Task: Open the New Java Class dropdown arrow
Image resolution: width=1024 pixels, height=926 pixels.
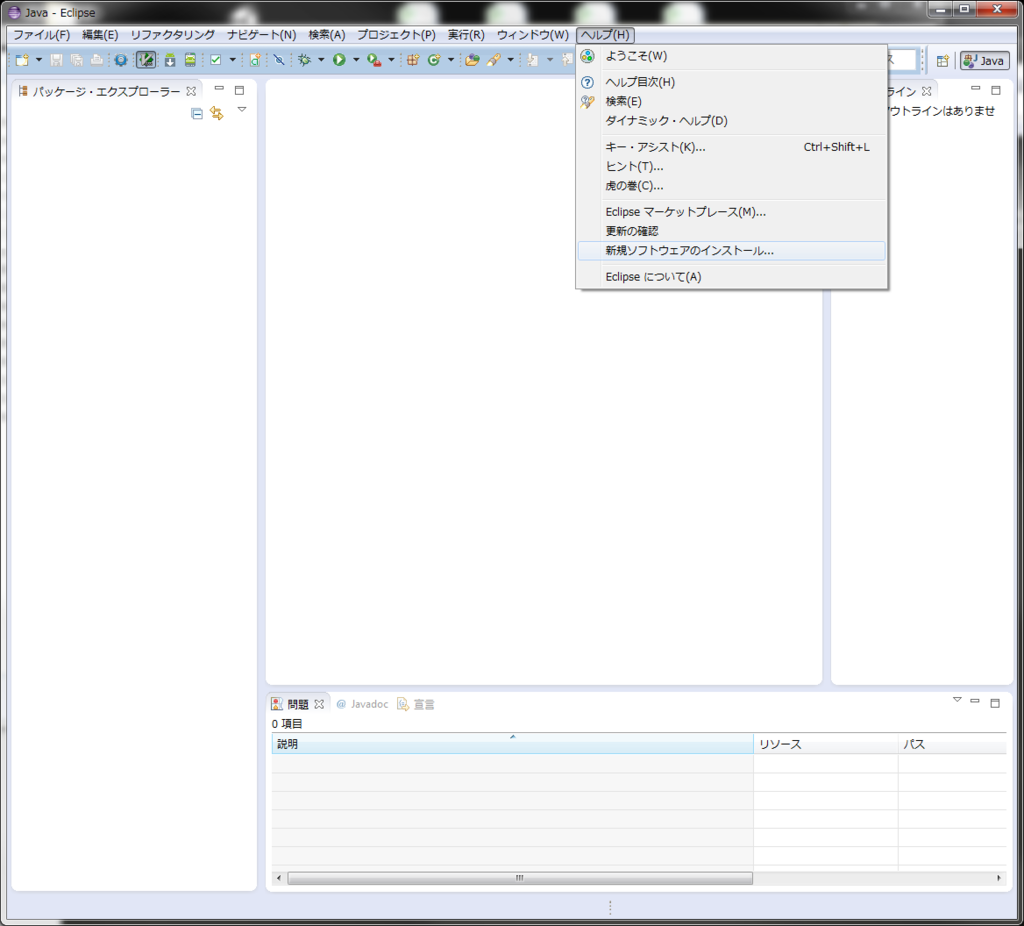Action: pos(451,60)
